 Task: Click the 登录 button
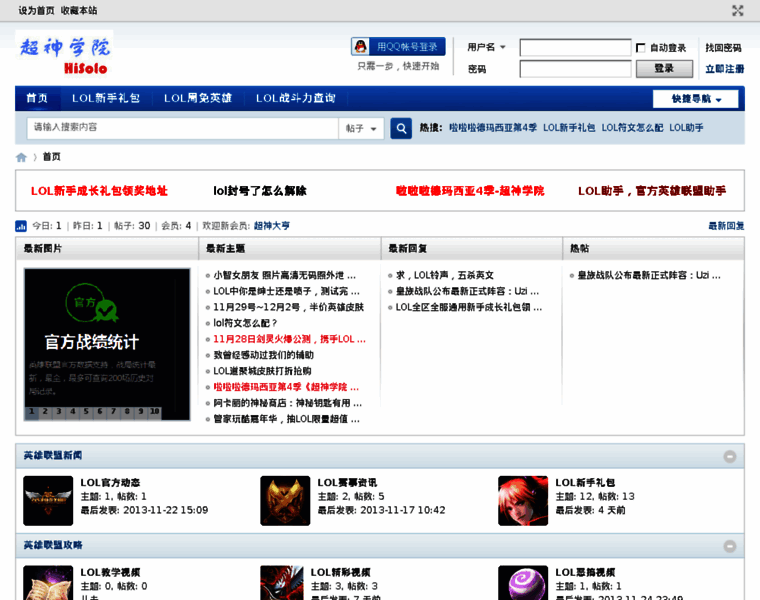(x=664, y=69)
